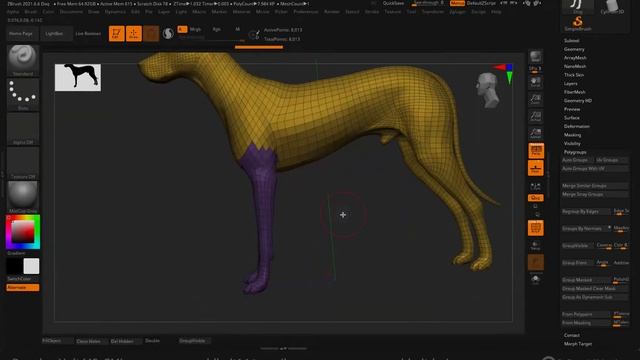The height and width of the screenshot is (360, 640).
Task: Pick a color in the color picker square
Action: point(23,231)
